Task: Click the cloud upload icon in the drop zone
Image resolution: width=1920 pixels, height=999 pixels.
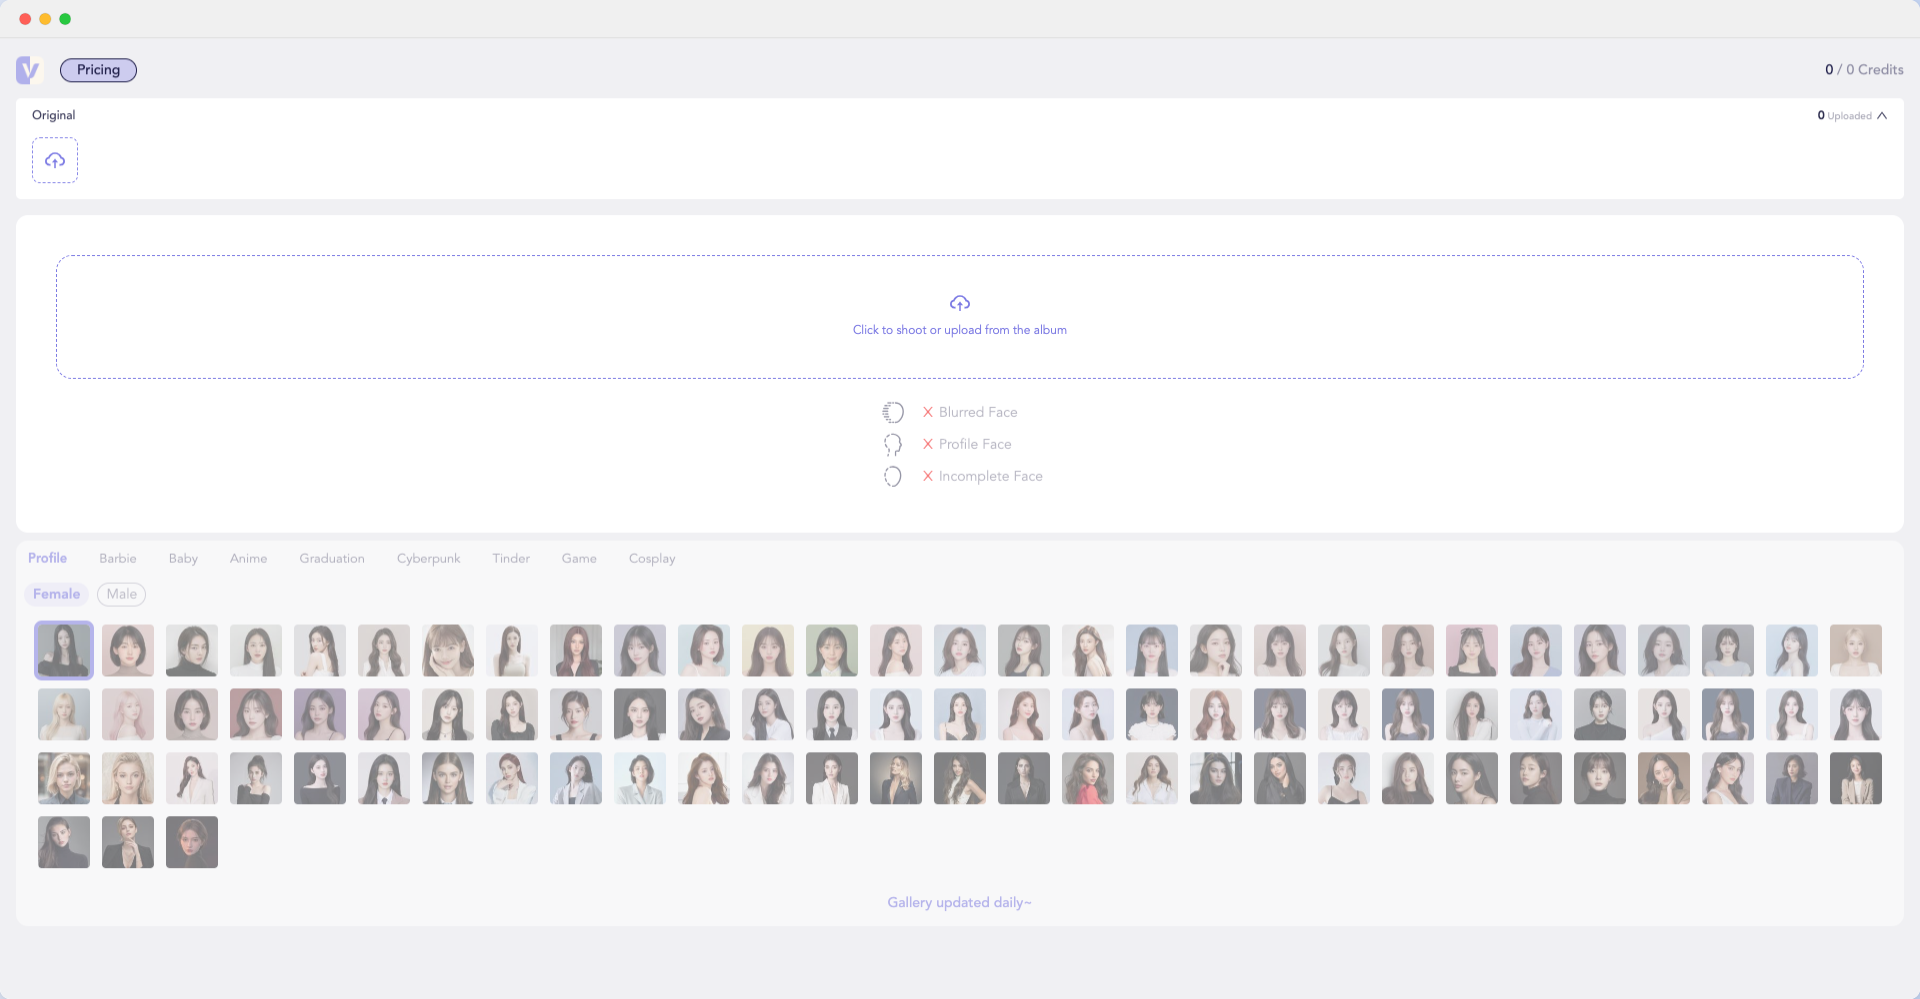Action: (959, 303)
